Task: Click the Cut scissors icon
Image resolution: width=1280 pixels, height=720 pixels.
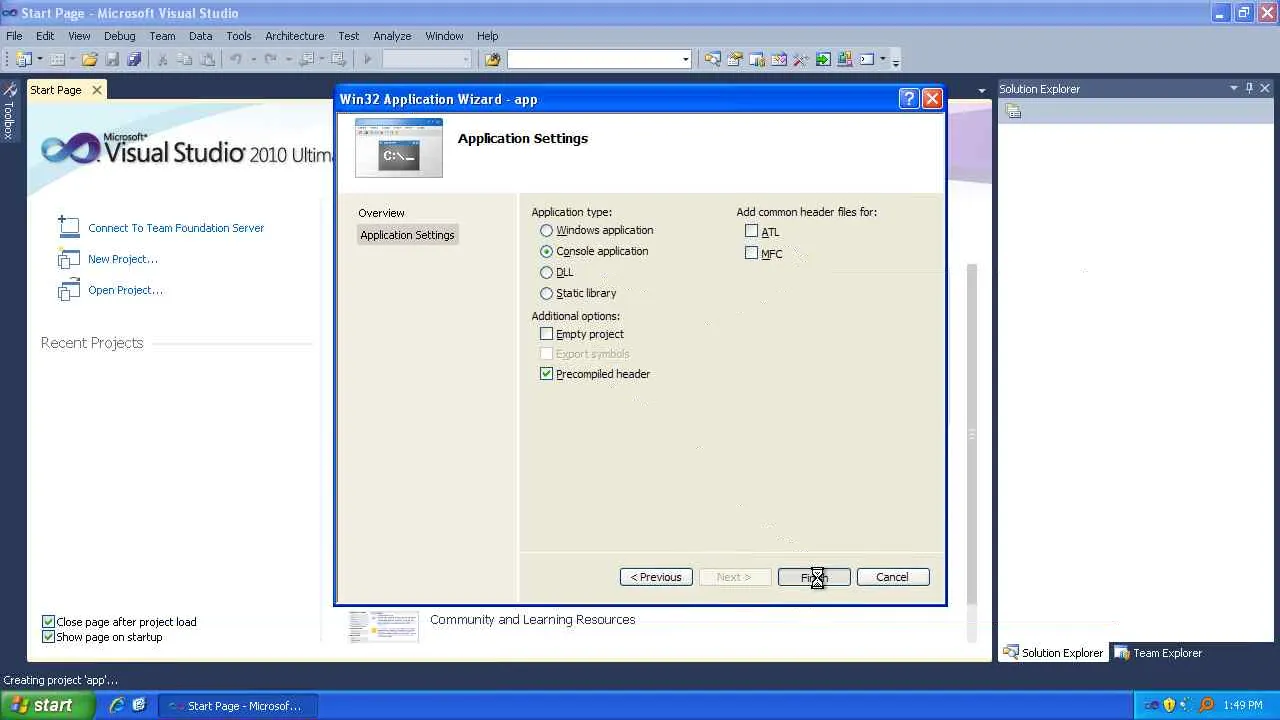Action: (163, 59)
